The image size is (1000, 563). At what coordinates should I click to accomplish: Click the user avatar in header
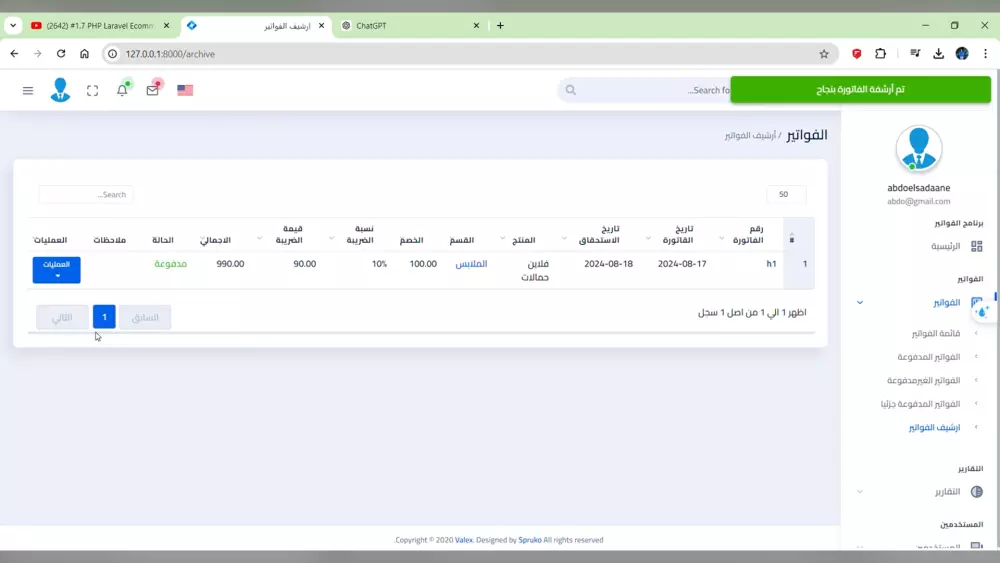(x=60, y=90)
